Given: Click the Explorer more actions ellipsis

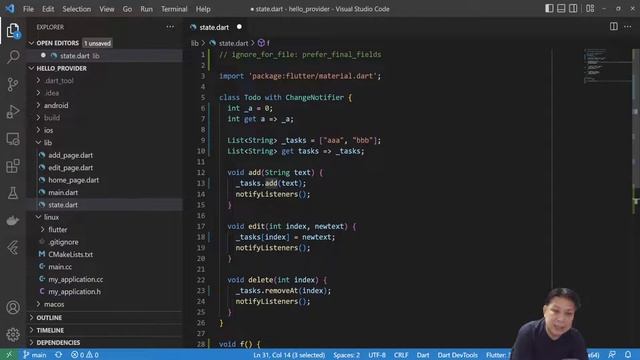Looking at the screenshot, I should pyautogui.click(x=170, y=27).
